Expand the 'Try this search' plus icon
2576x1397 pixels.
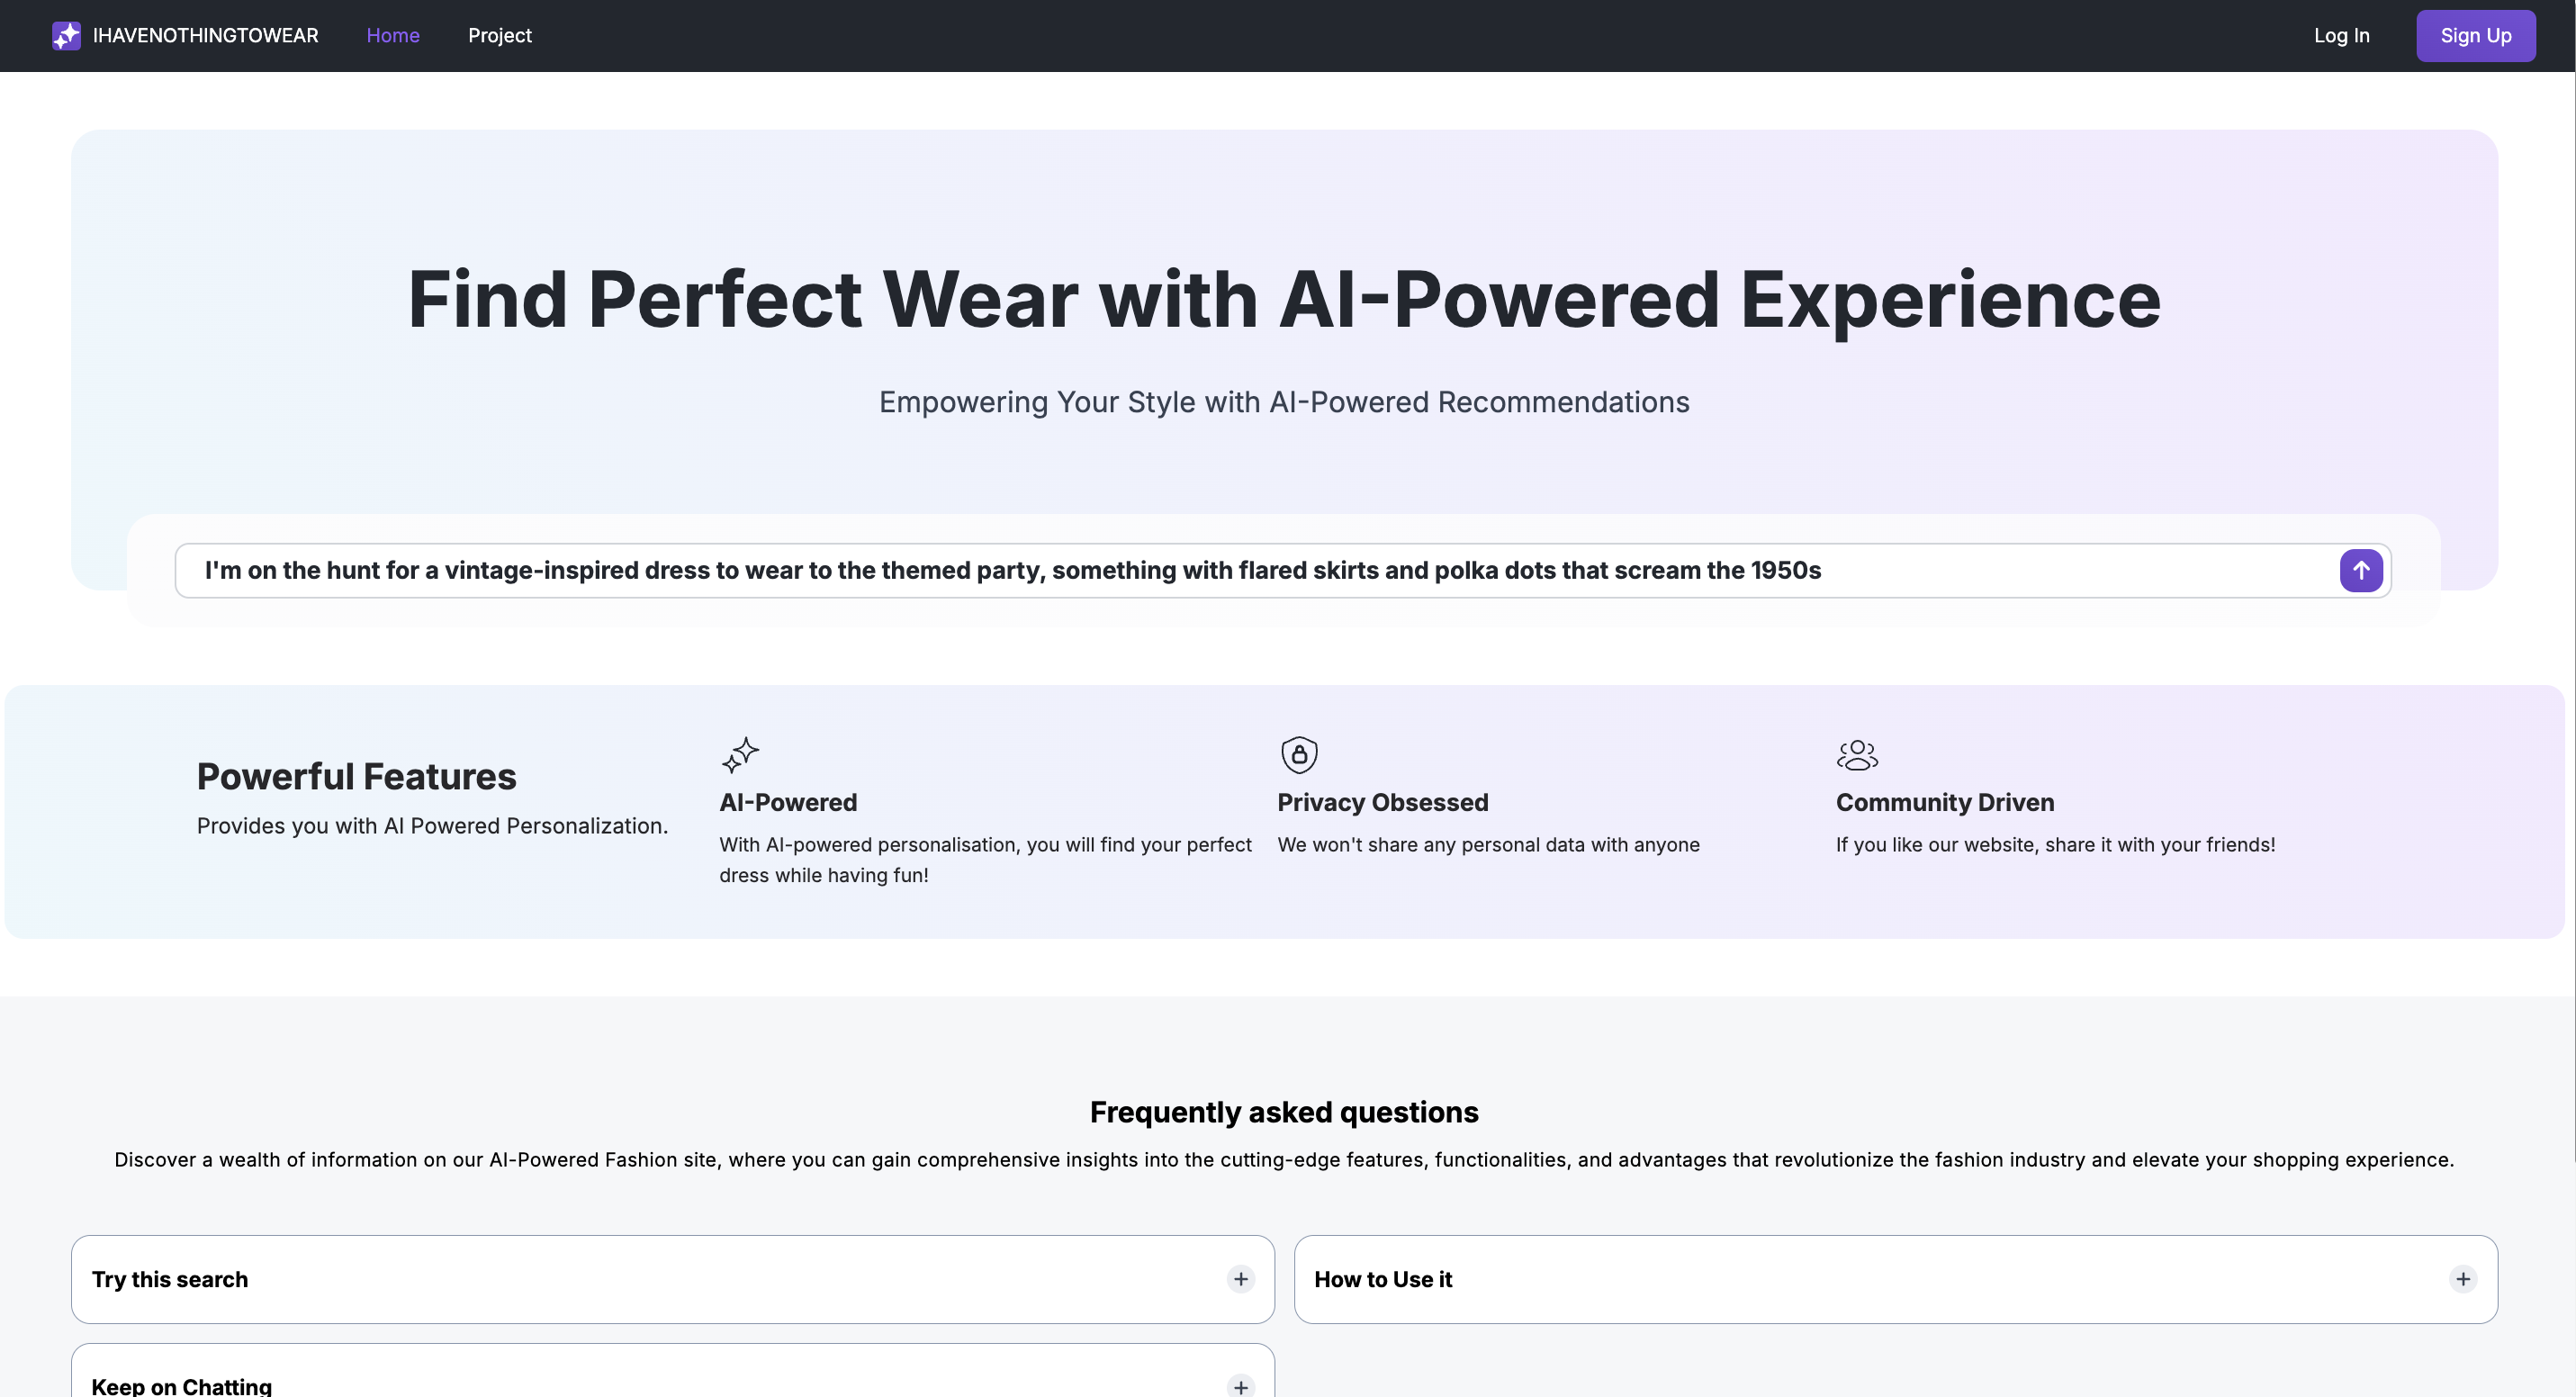1240,1279
